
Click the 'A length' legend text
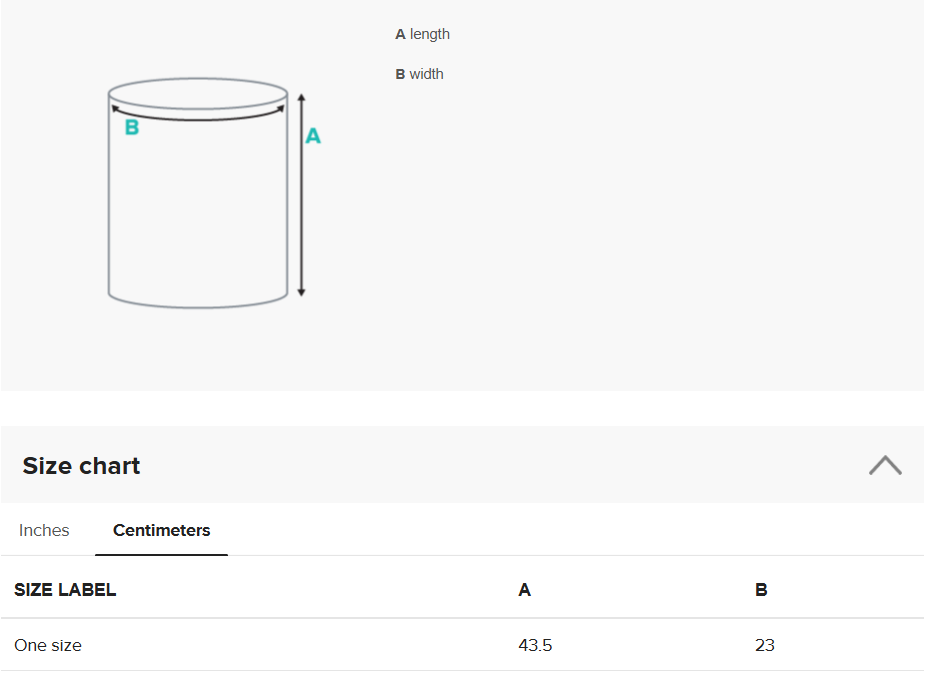pyautogui.click(x=423, y=34)
